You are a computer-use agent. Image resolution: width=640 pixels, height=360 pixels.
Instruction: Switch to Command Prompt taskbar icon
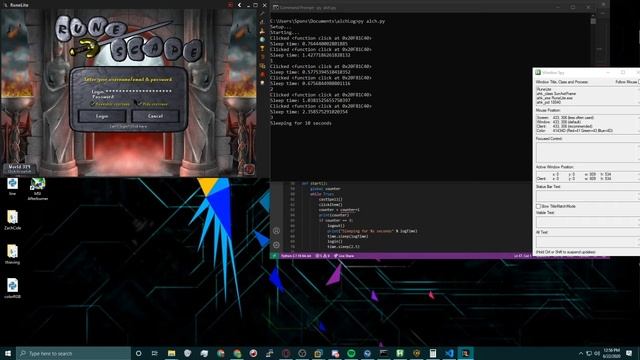point(384,353)
